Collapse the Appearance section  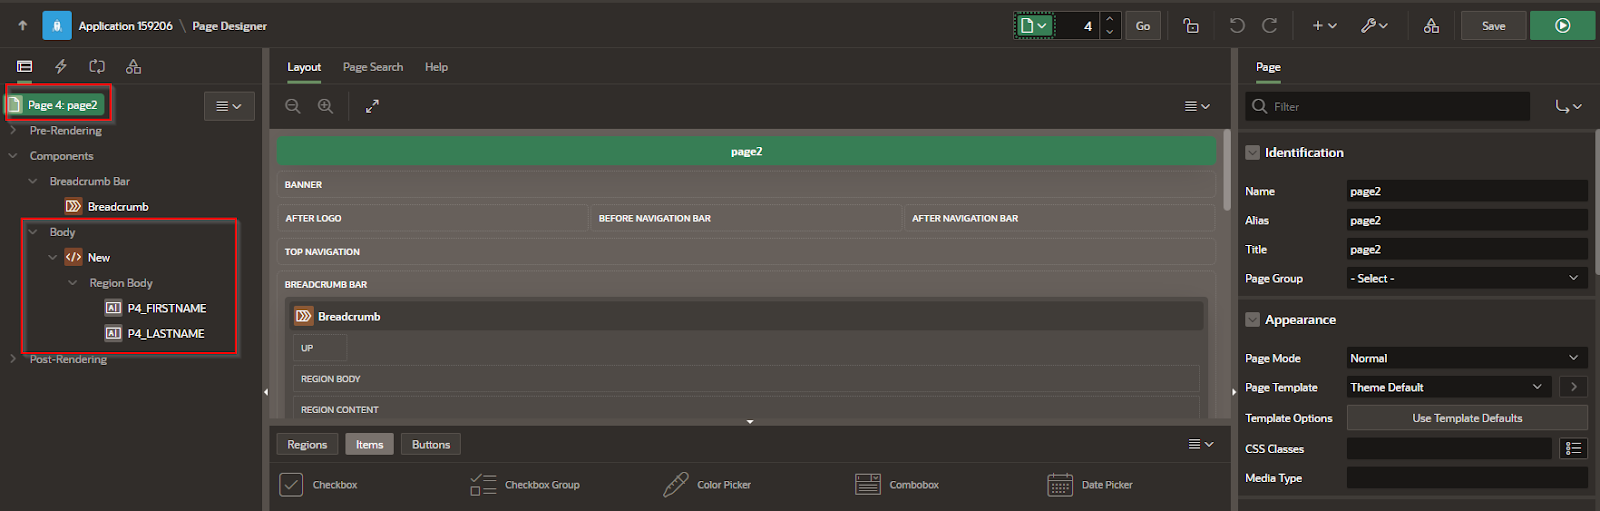click(x=1252, y=320)
